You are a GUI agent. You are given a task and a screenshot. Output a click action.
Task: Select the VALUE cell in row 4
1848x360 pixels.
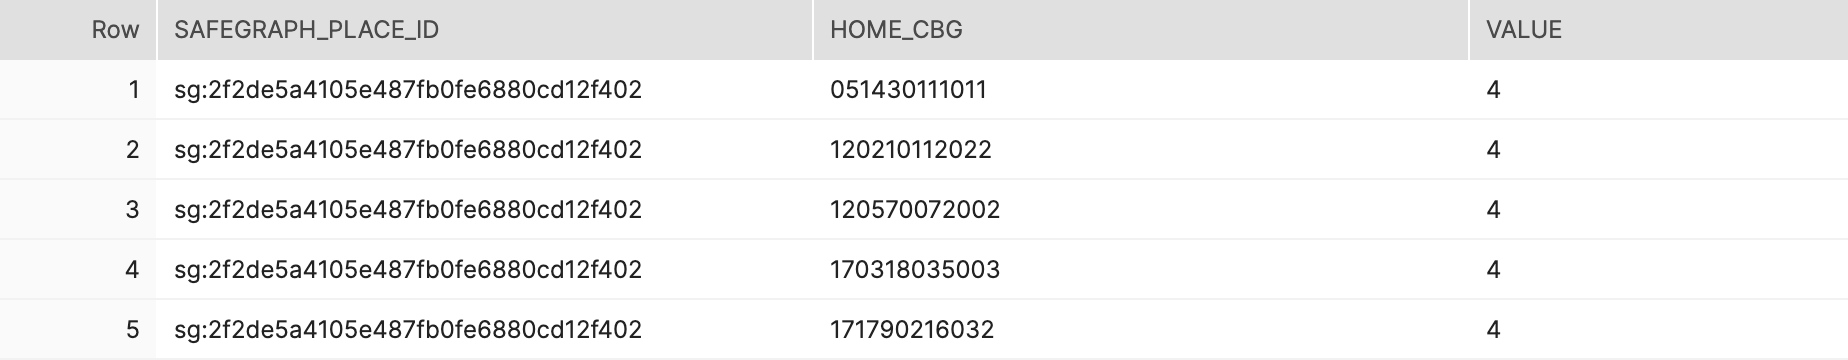point(1659,270)
